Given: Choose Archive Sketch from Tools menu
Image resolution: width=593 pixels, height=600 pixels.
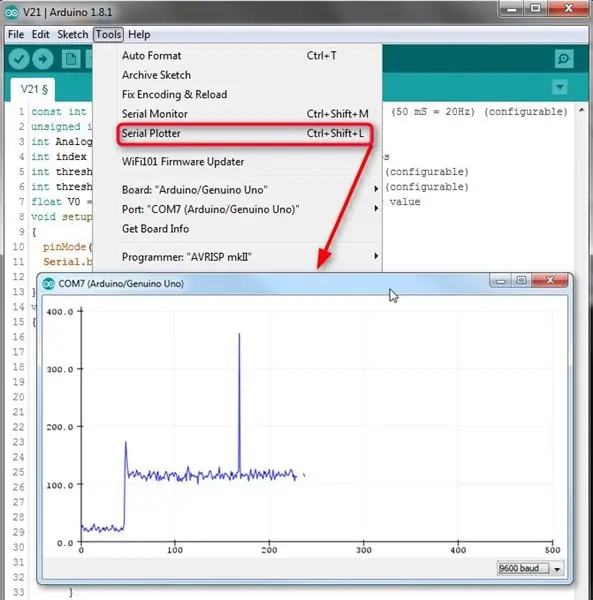Looking at the screenshot, I should [237, 75].
